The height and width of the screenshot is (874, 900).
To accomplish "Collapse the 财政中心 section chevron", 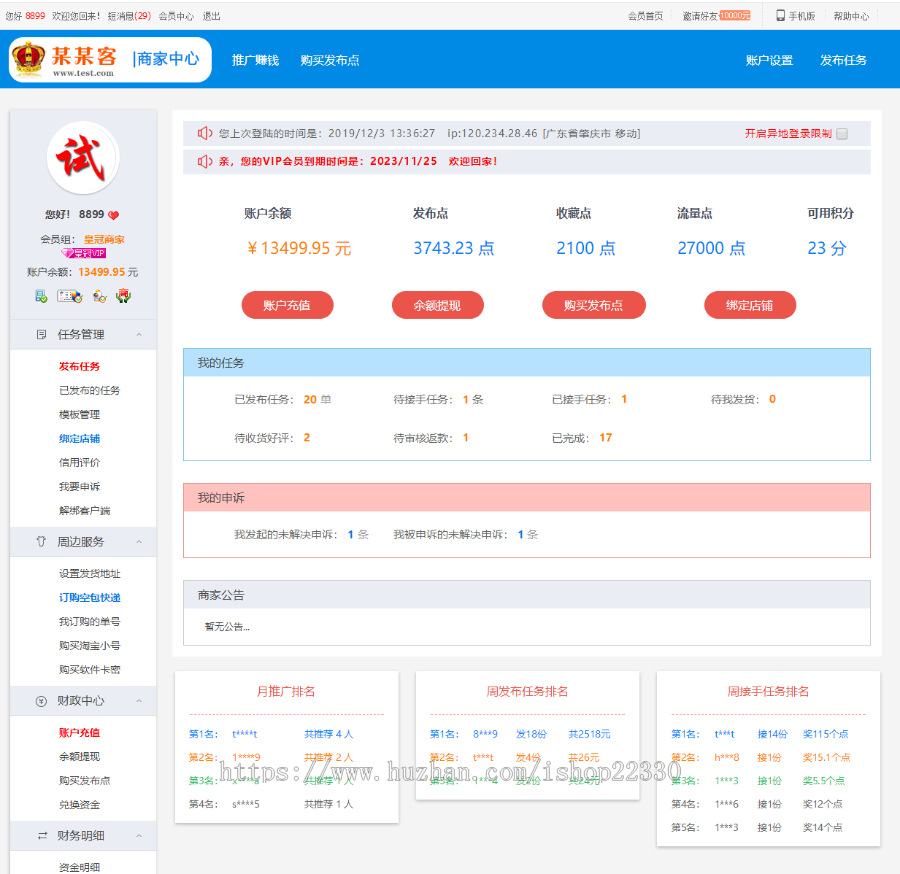I will click(139, 701).
